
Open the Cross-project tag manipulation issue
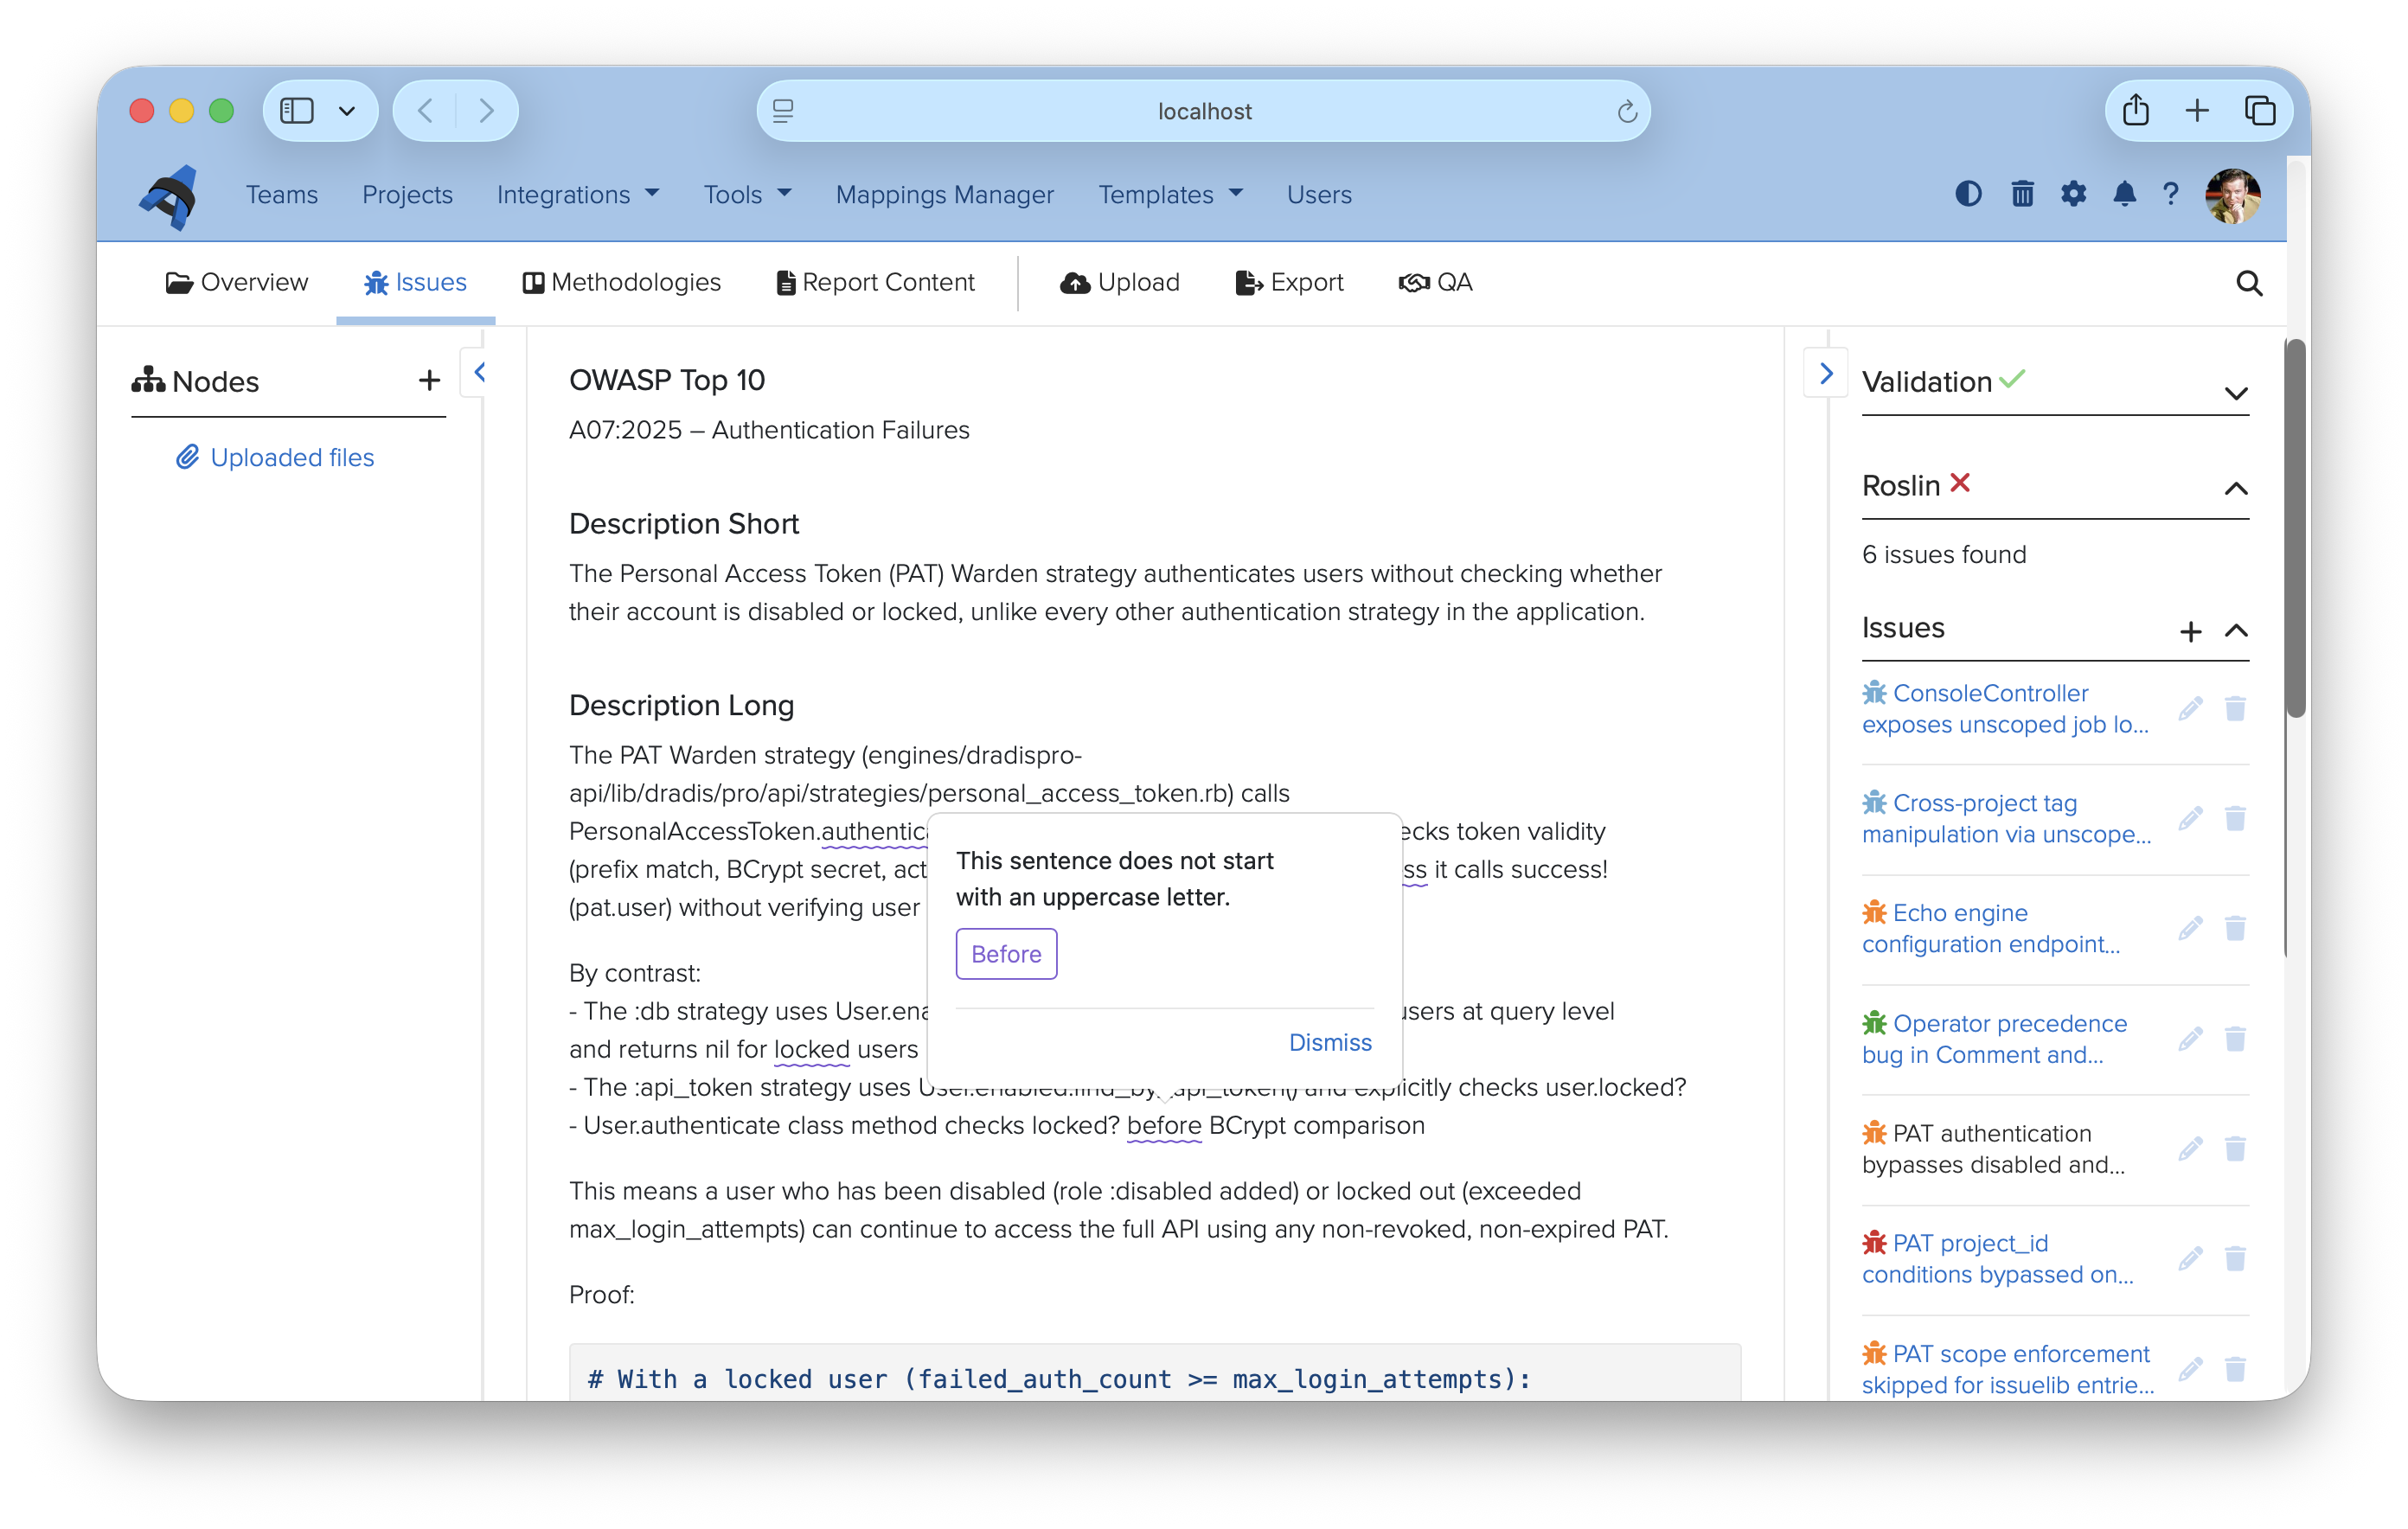[x=2006, y=819]
